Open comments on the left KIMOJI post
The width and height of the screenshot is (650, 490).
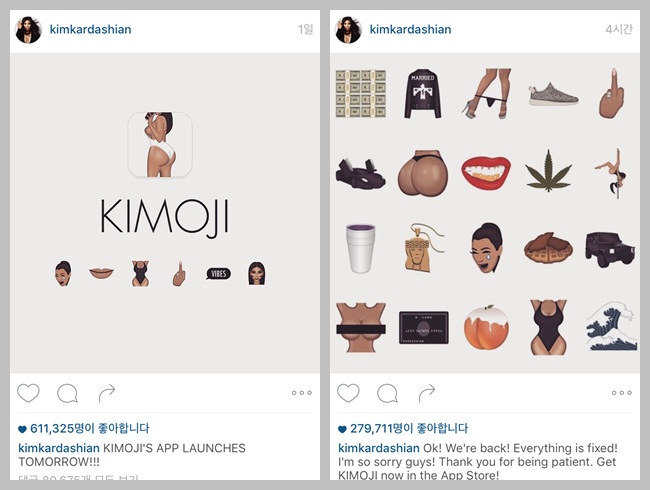pyautogui.click(x=68, y=393)
